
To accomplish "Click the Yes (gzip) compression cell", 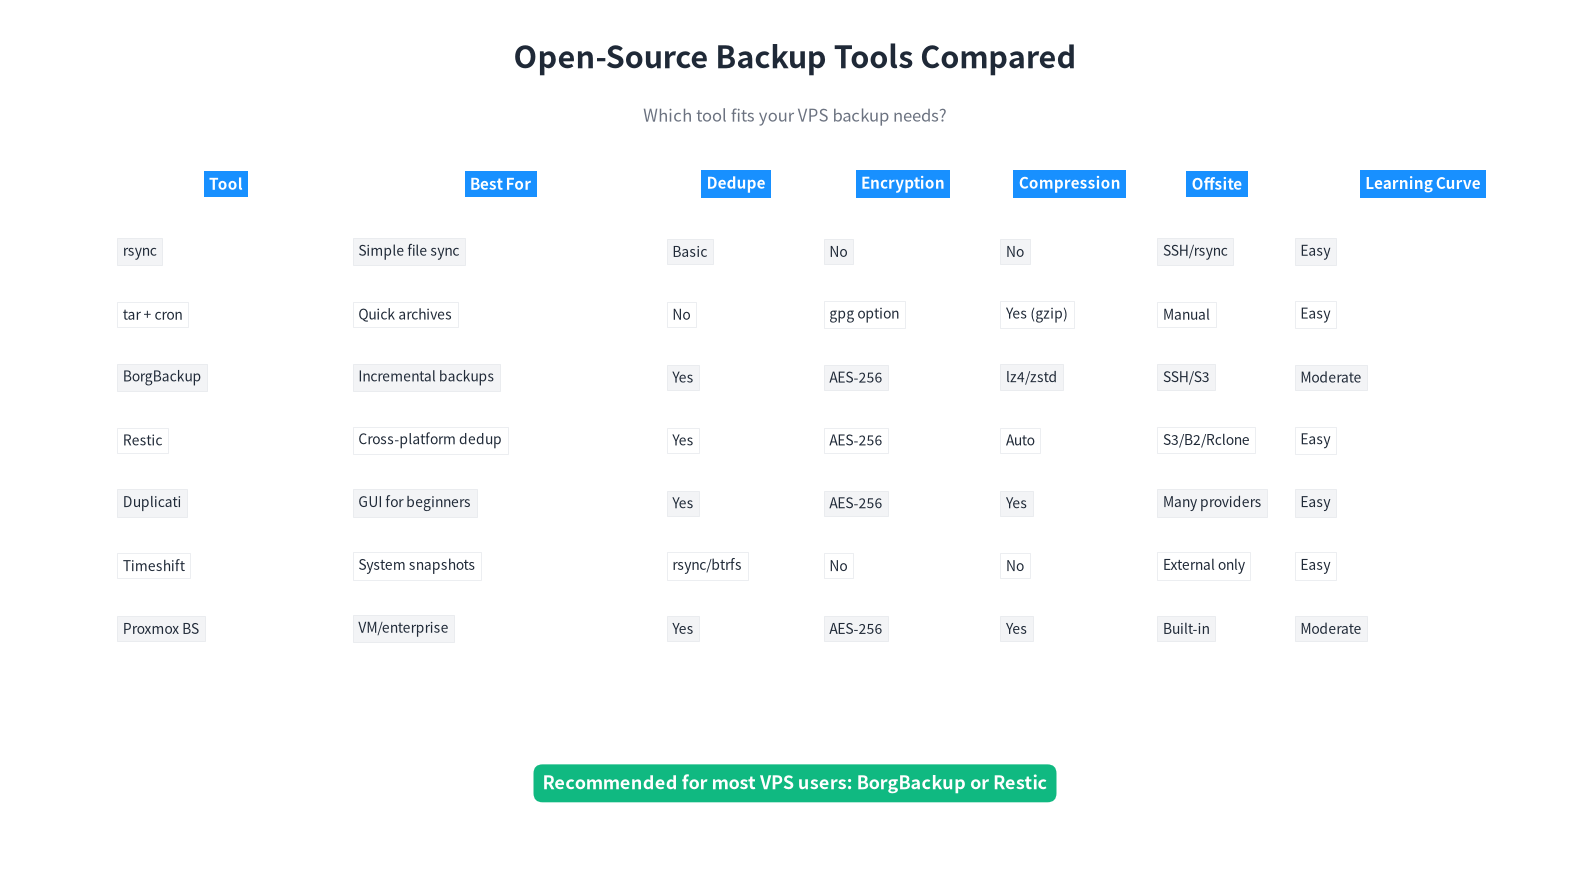I will pyautogui.click(x=1037, y=314).
